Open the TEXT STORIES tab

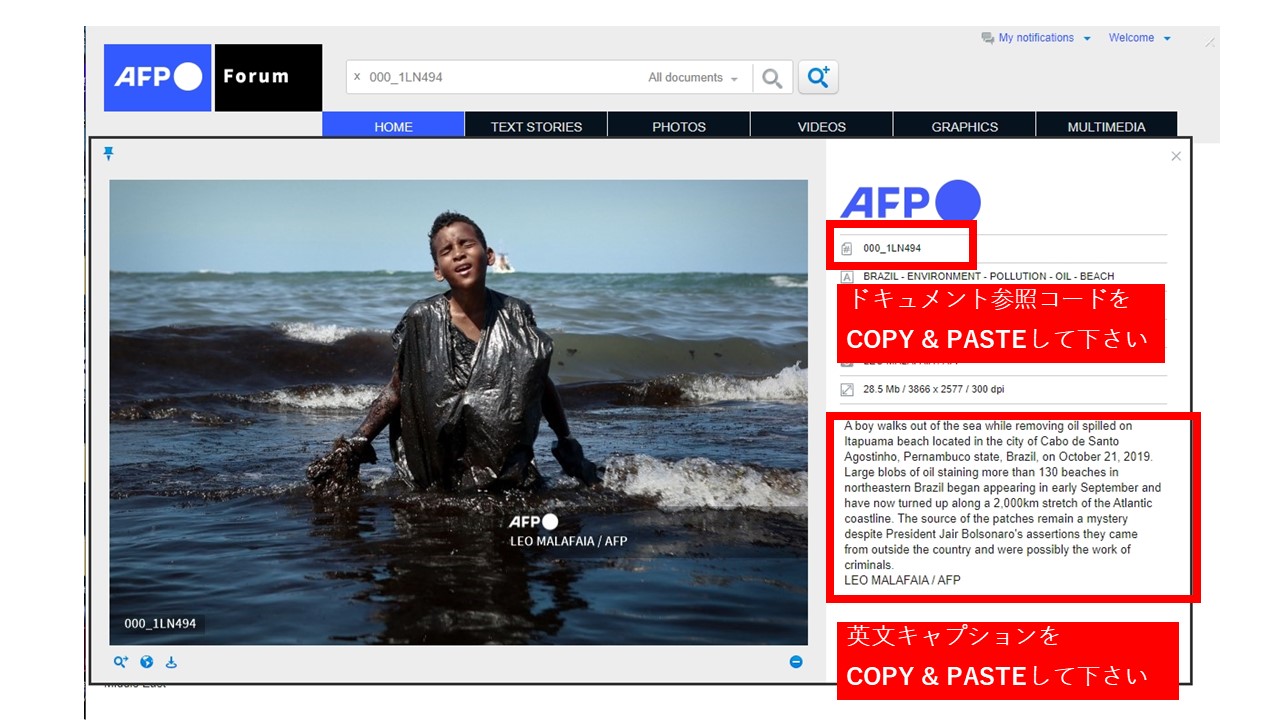(x=536, y=127)
